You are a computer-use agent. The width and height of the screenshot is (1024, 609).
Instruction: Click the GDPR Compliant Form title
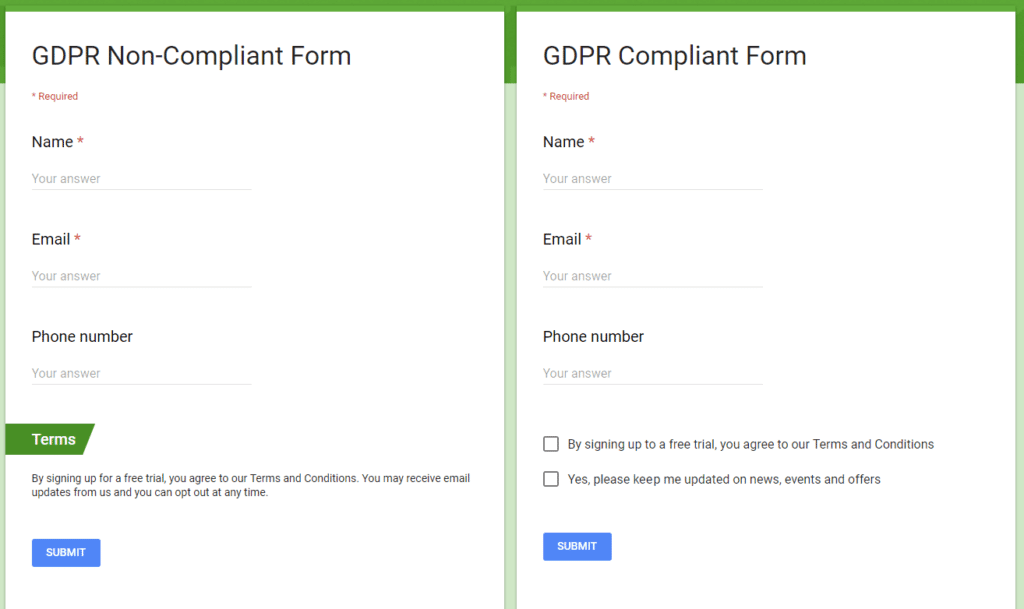click(675, 56)
